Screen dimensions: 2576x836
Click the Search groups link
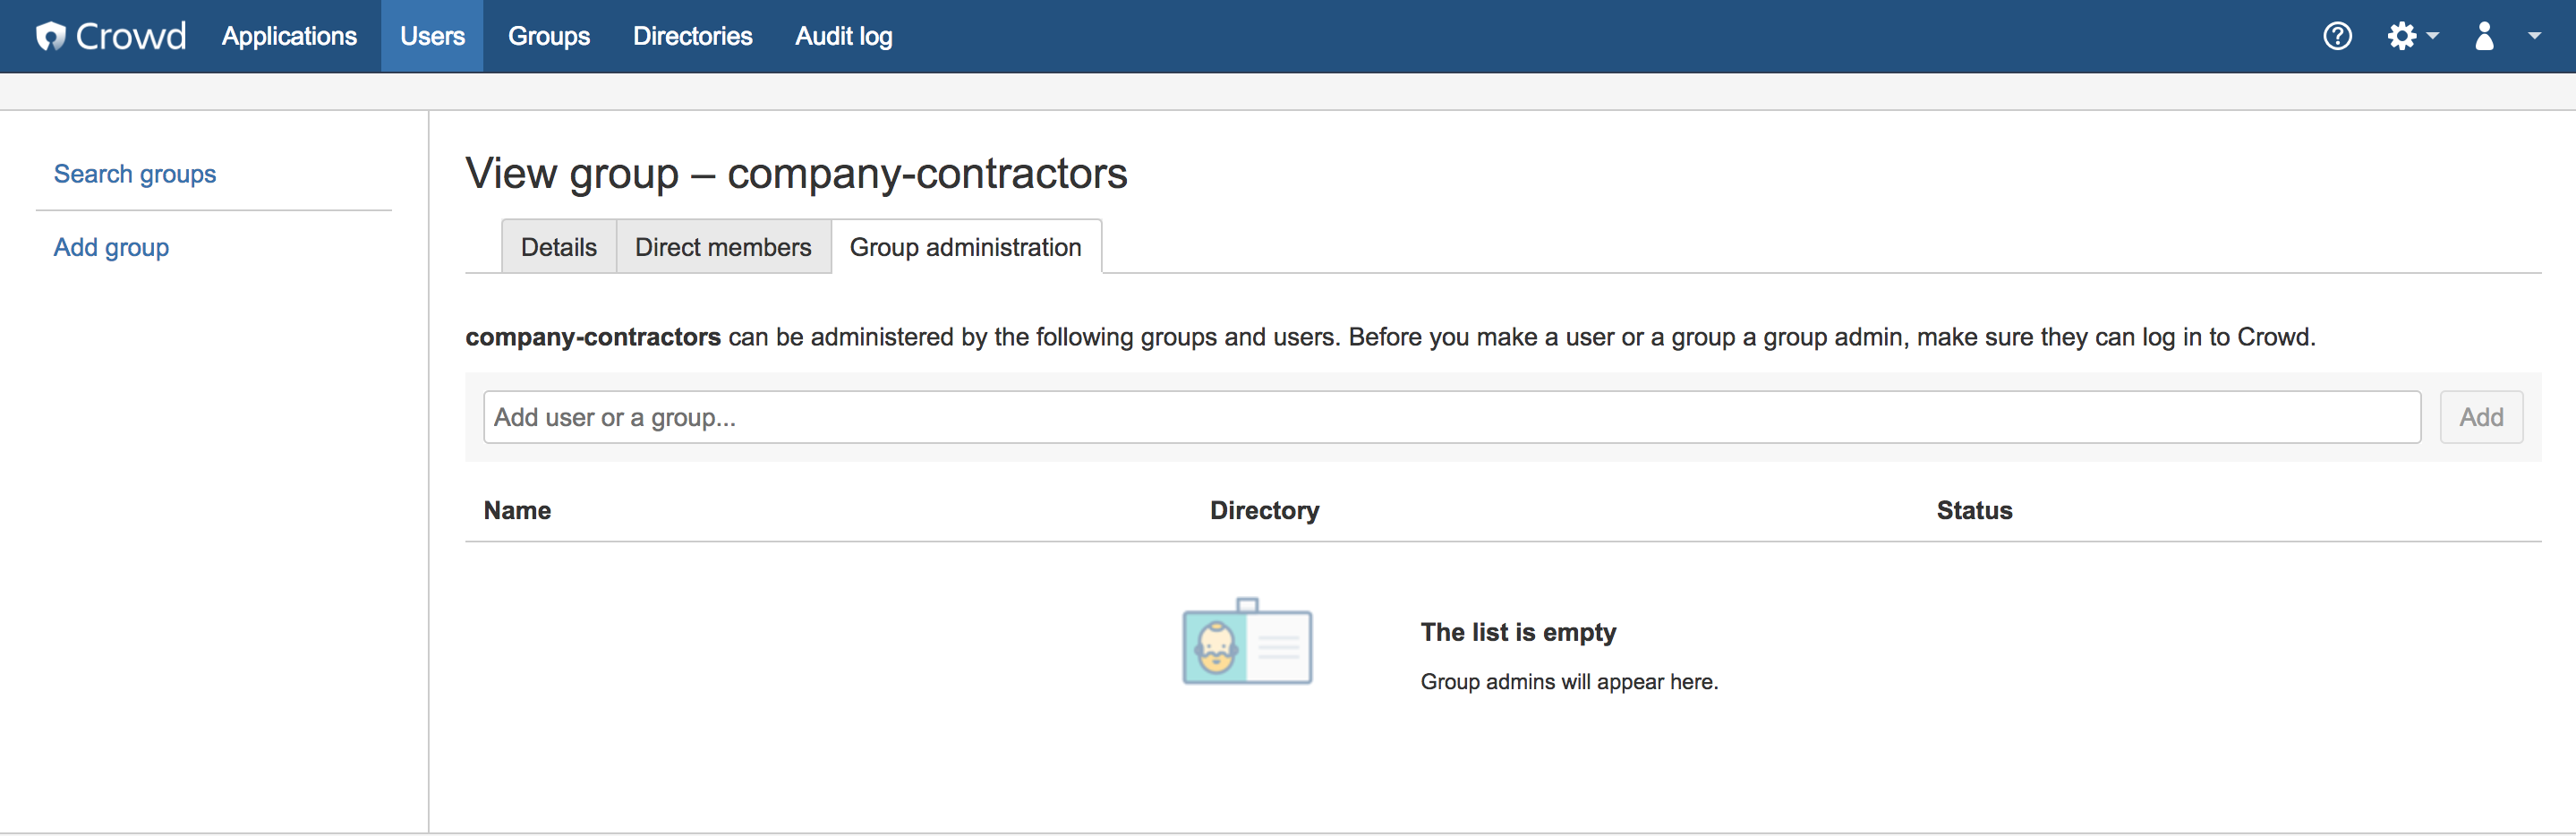[135, 174]
